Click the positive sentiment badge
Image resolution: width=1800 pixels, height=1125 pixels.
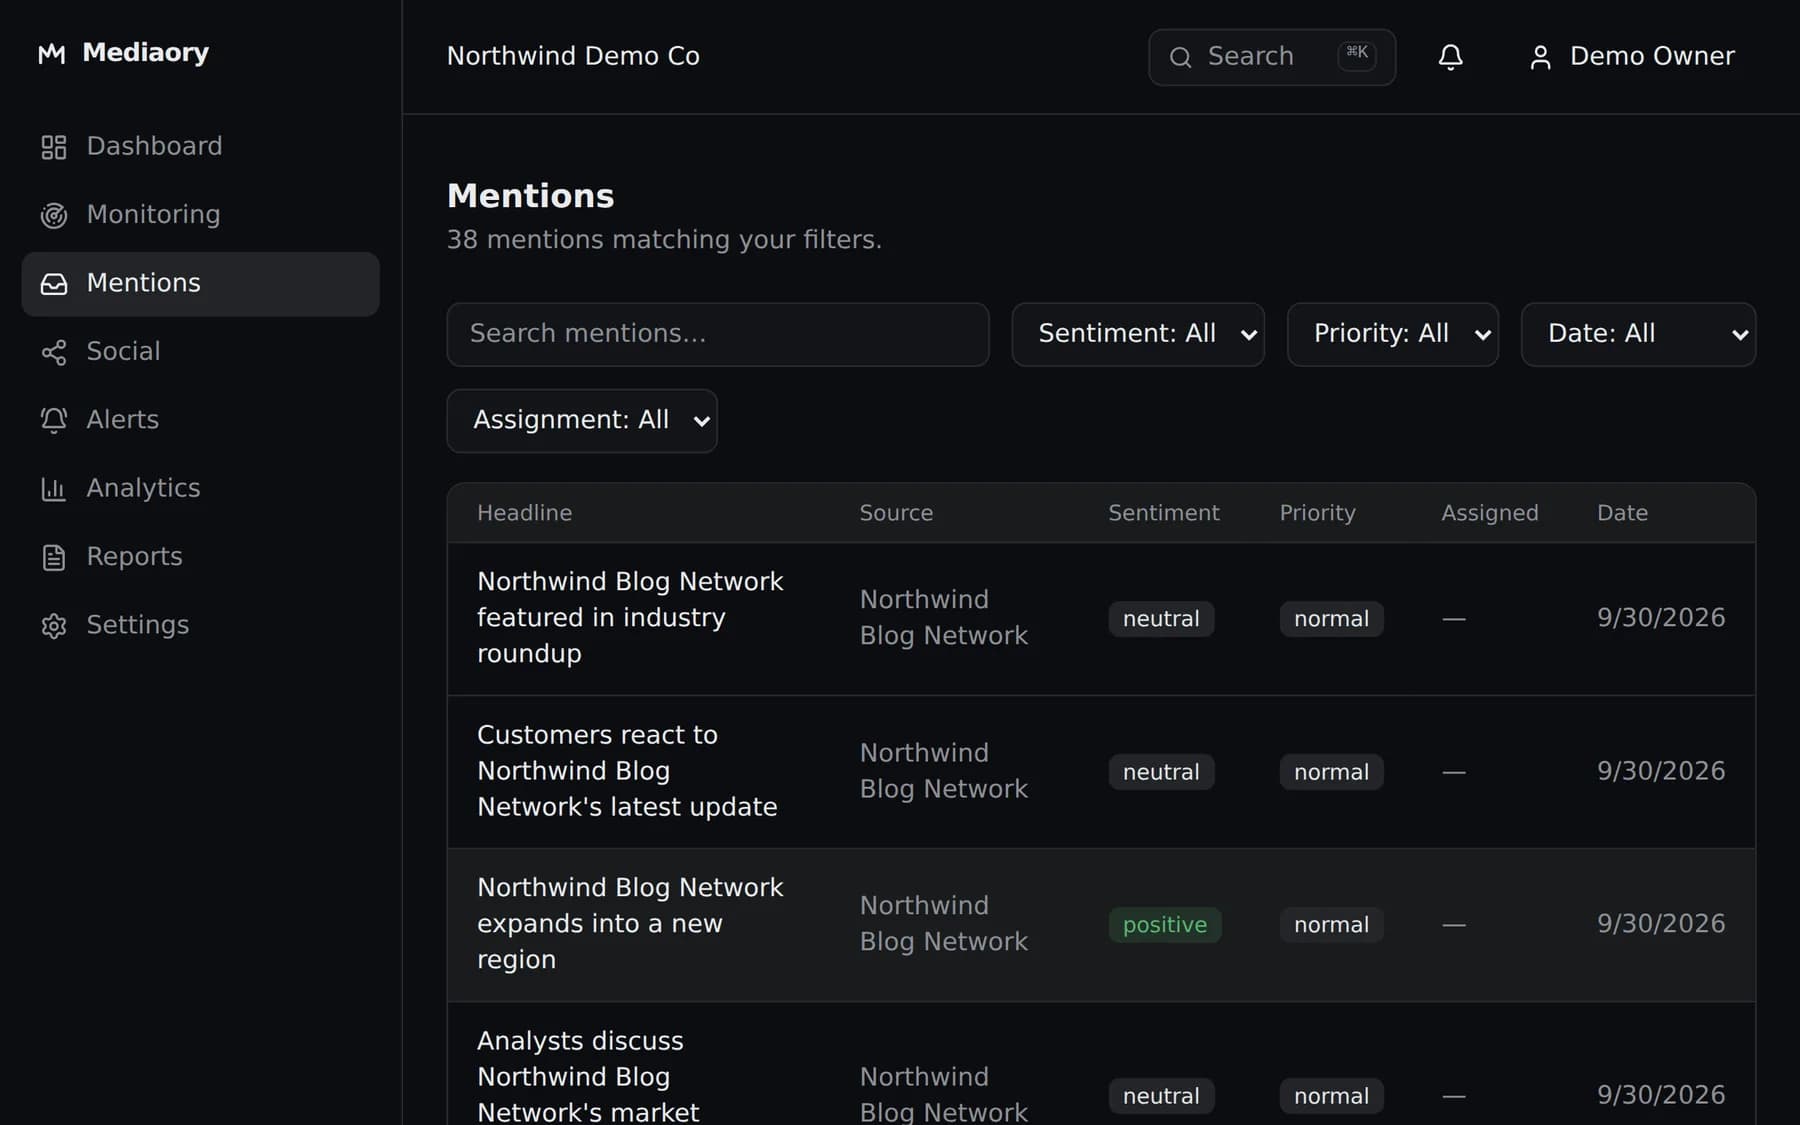[x=1165, y=925]
